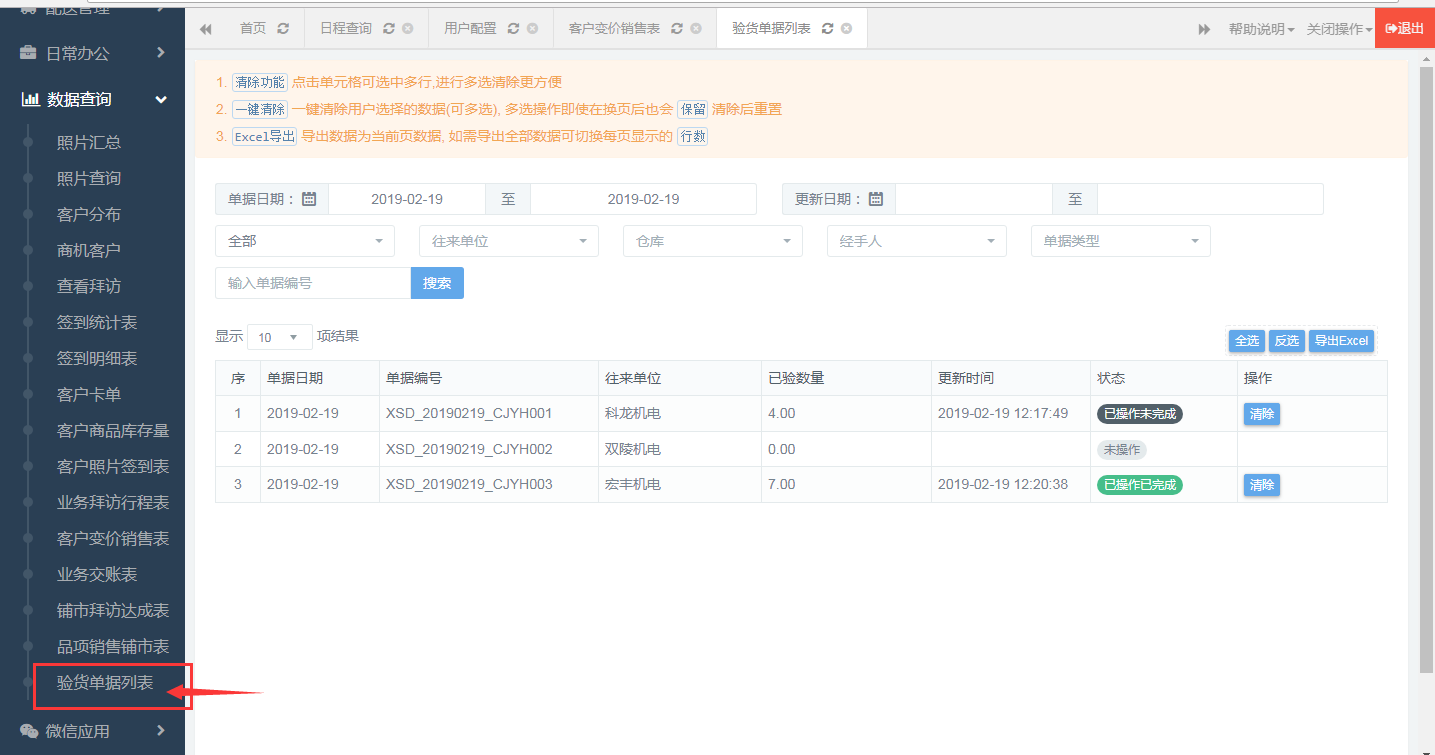The width and height of the screenshot is (1435, 755).
Task: Click the 日常办公 briefcase icon
Action: tap(30, 53)
